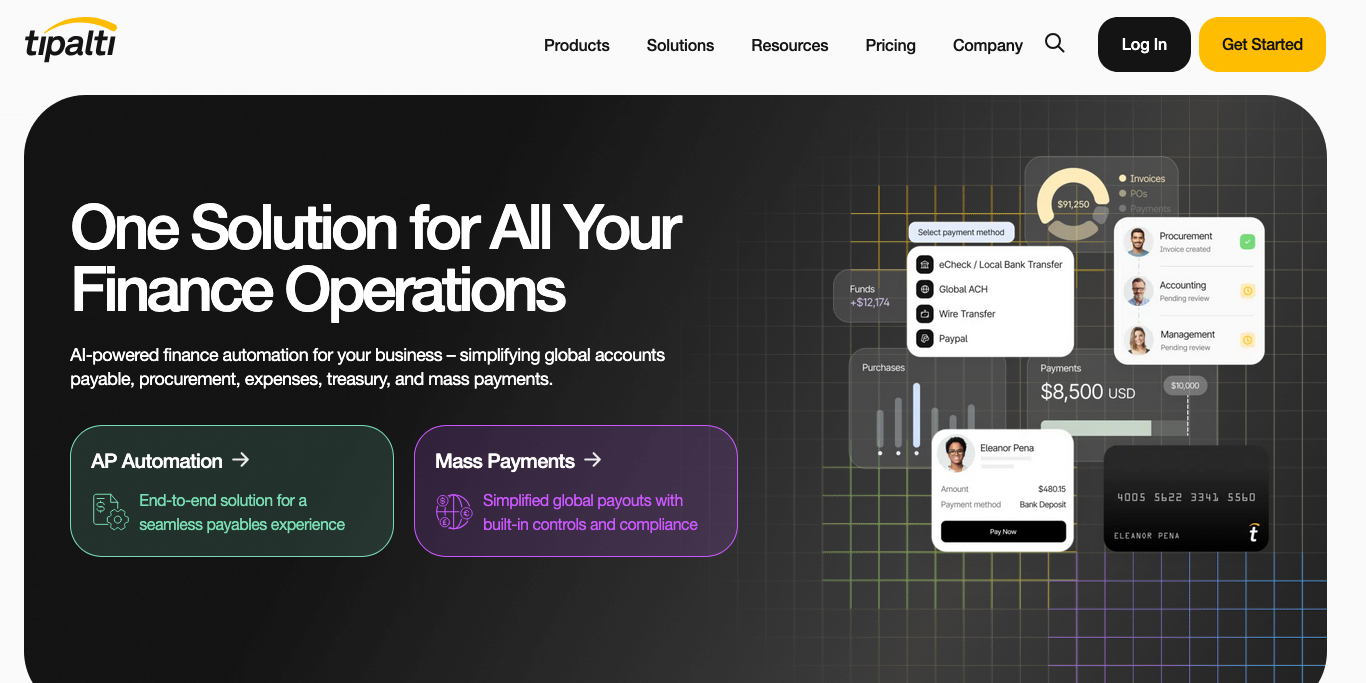Screen dimensions: 1366x683
Task: Select the Global ACH globe icon
Action: pyautogui.click(x=925, y=289)
